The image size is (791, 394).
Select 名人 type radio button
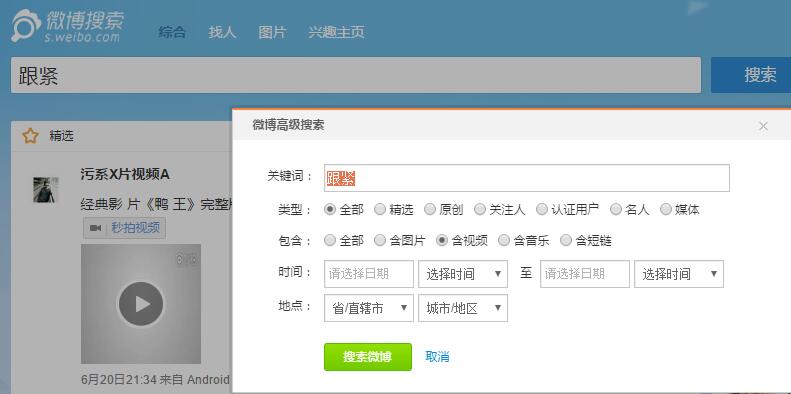615,209
